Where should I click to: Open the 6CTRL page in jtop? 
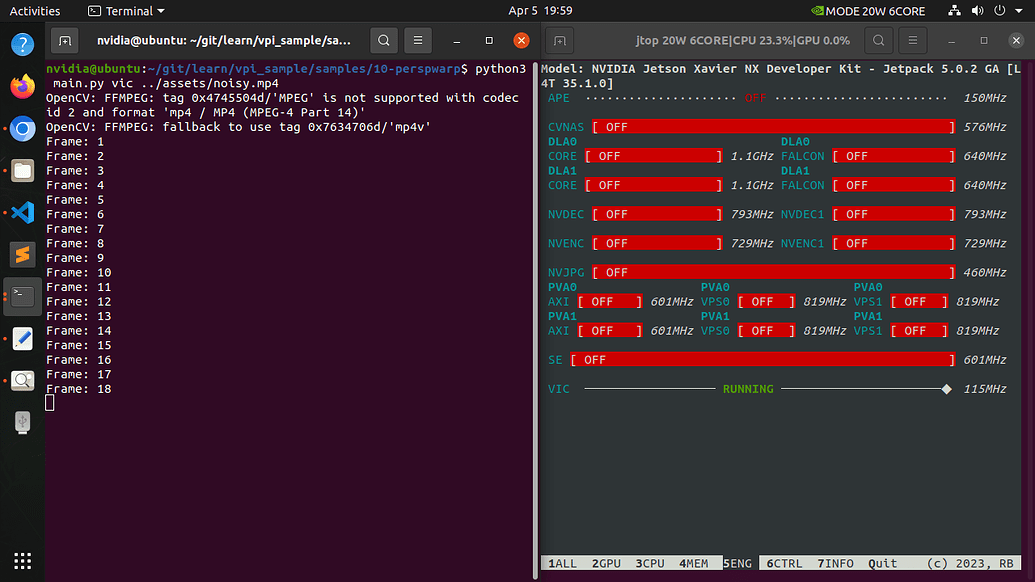(x=784, y=563)
